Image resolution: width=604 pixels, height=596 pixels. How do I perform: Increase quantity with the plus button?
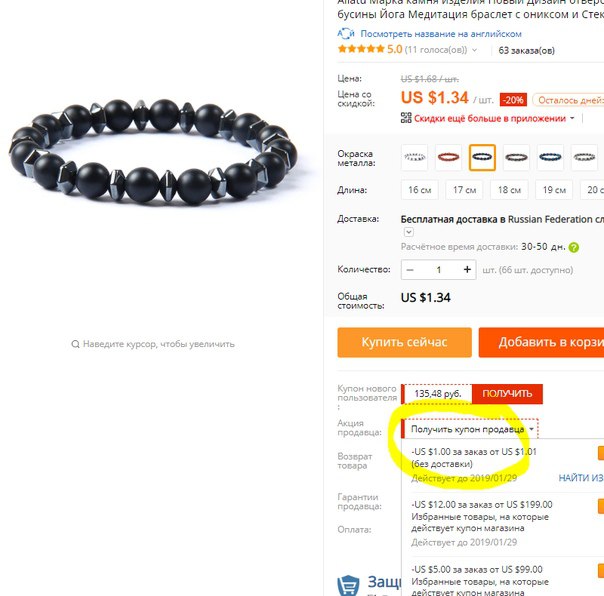(467, 270)
